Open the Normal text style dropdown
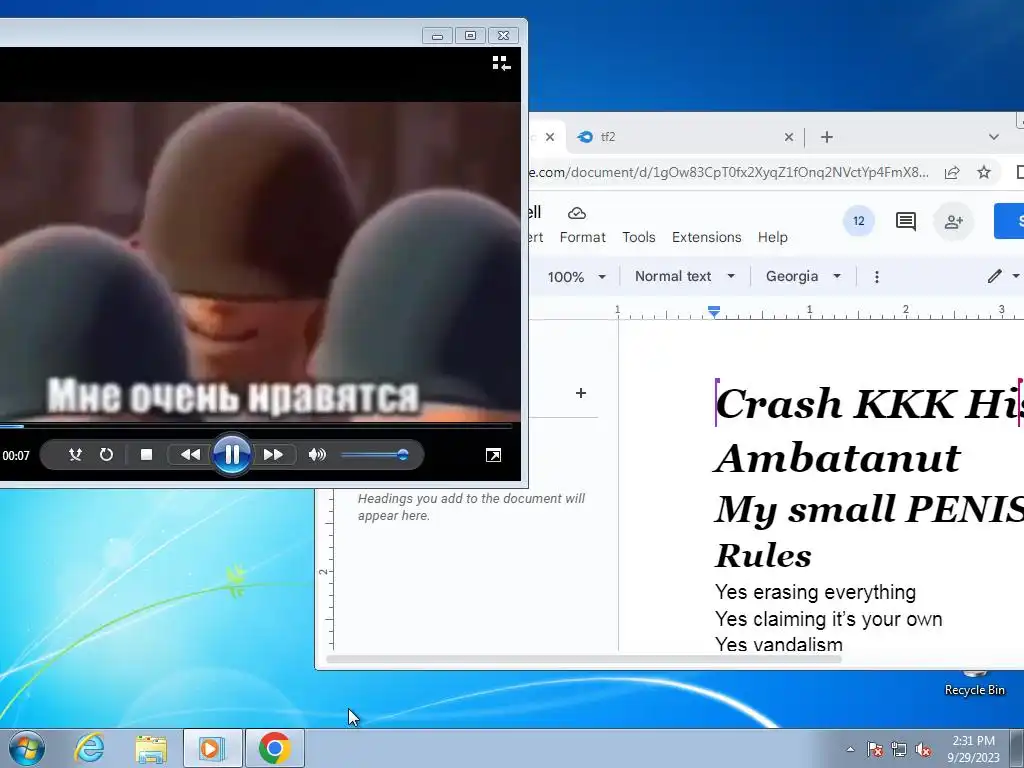The image size is (1024, 768). (684, 276)
